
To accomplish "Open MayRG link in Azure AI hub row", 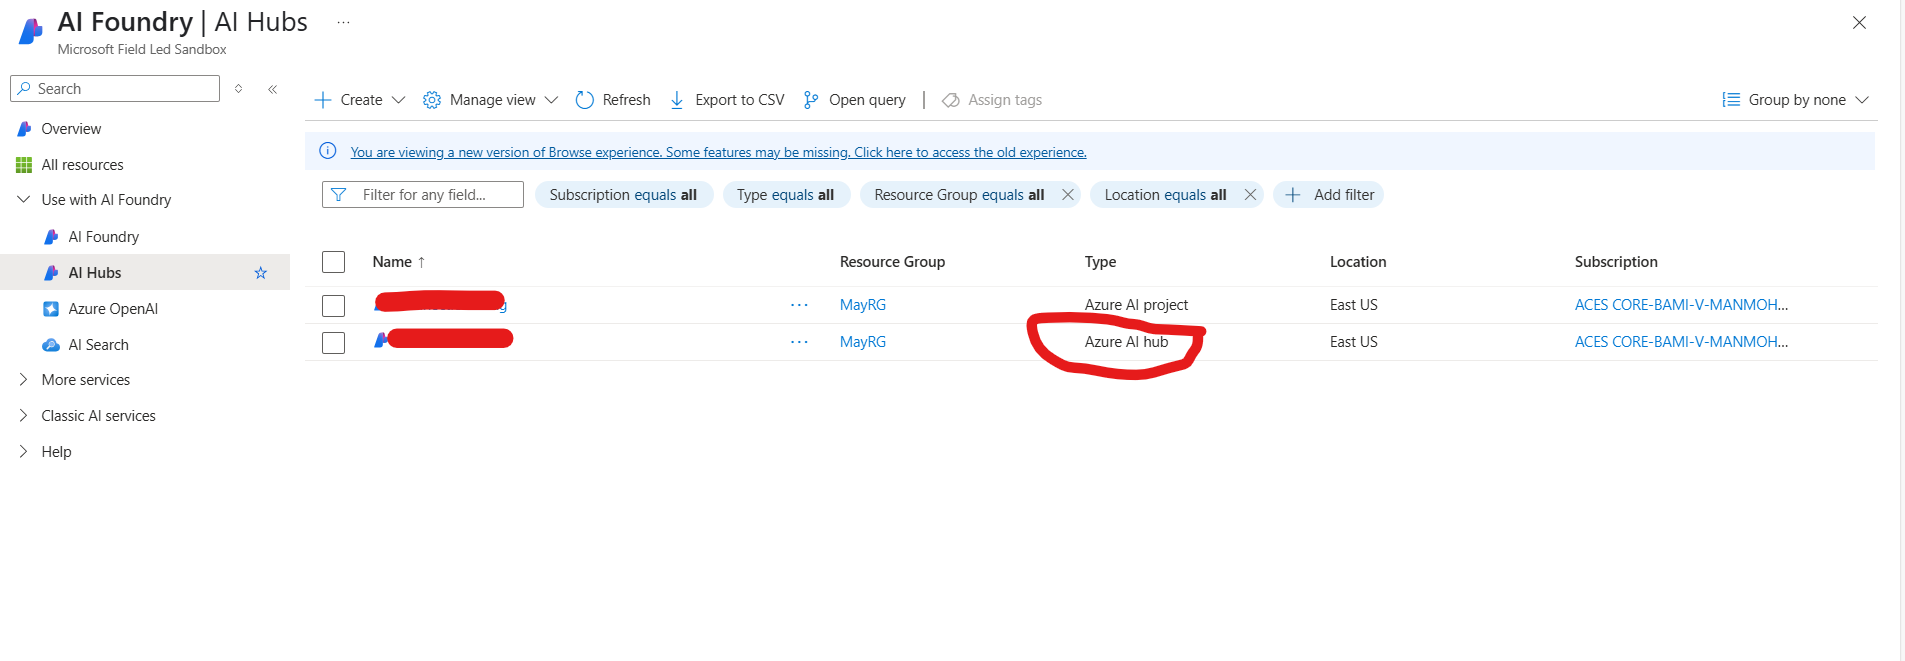I will pyautogui.click(x=863, y=342).
